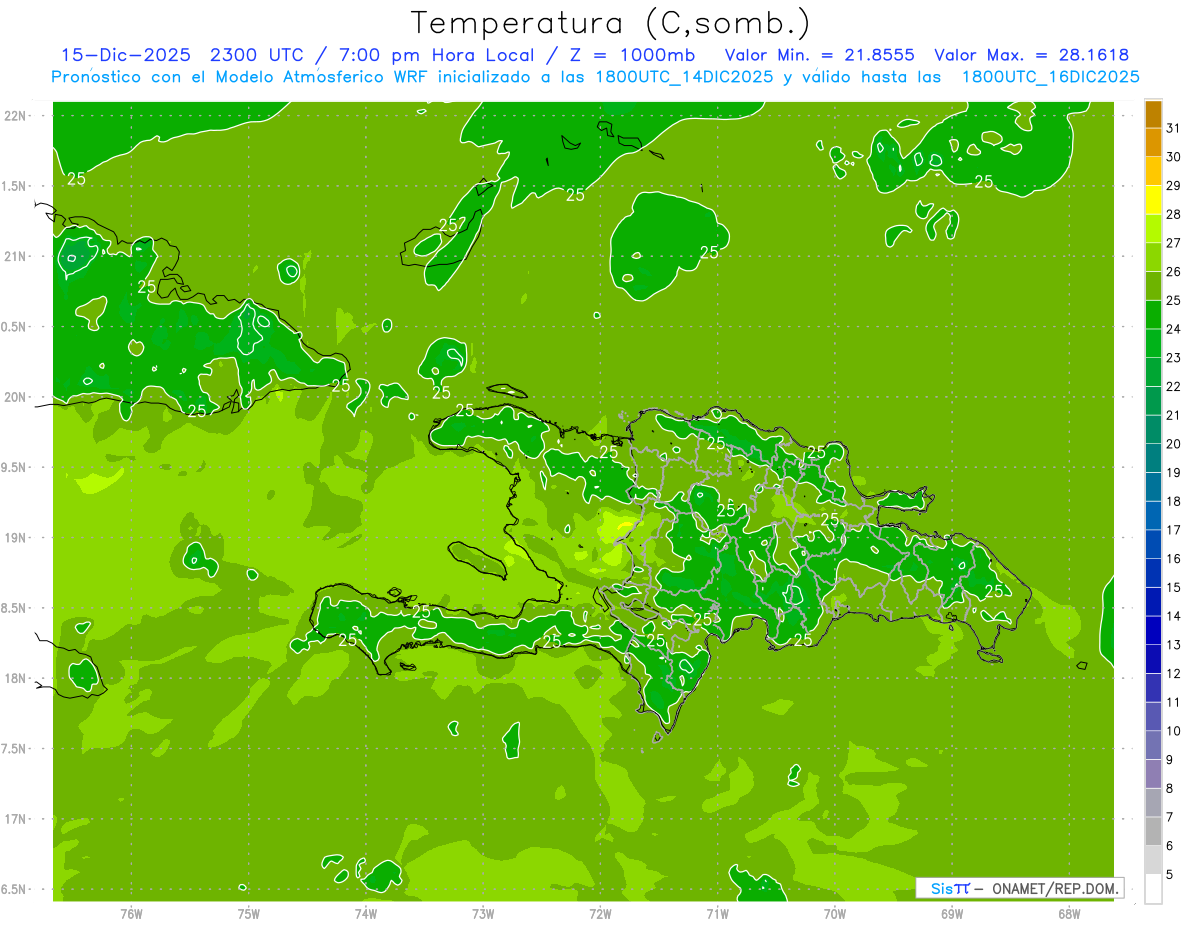This screenshot has height=927, width=1200.
Task: Pick the orange swatch between 30 and 31
Action: pos(1153,143)
